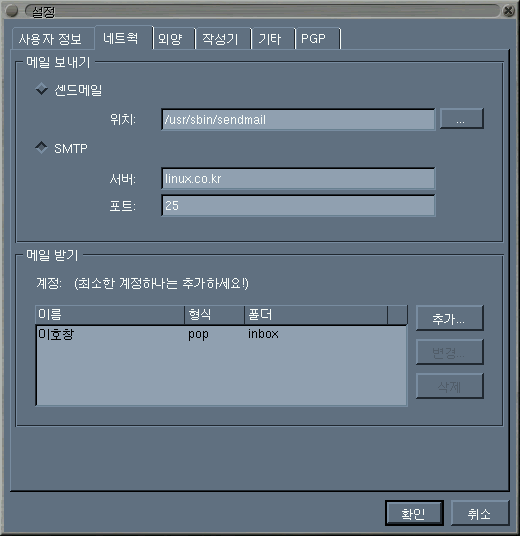This screenshot has height=536, width=520.
Task: Cancel the dialog with 취소
Action: pos(480,513)
